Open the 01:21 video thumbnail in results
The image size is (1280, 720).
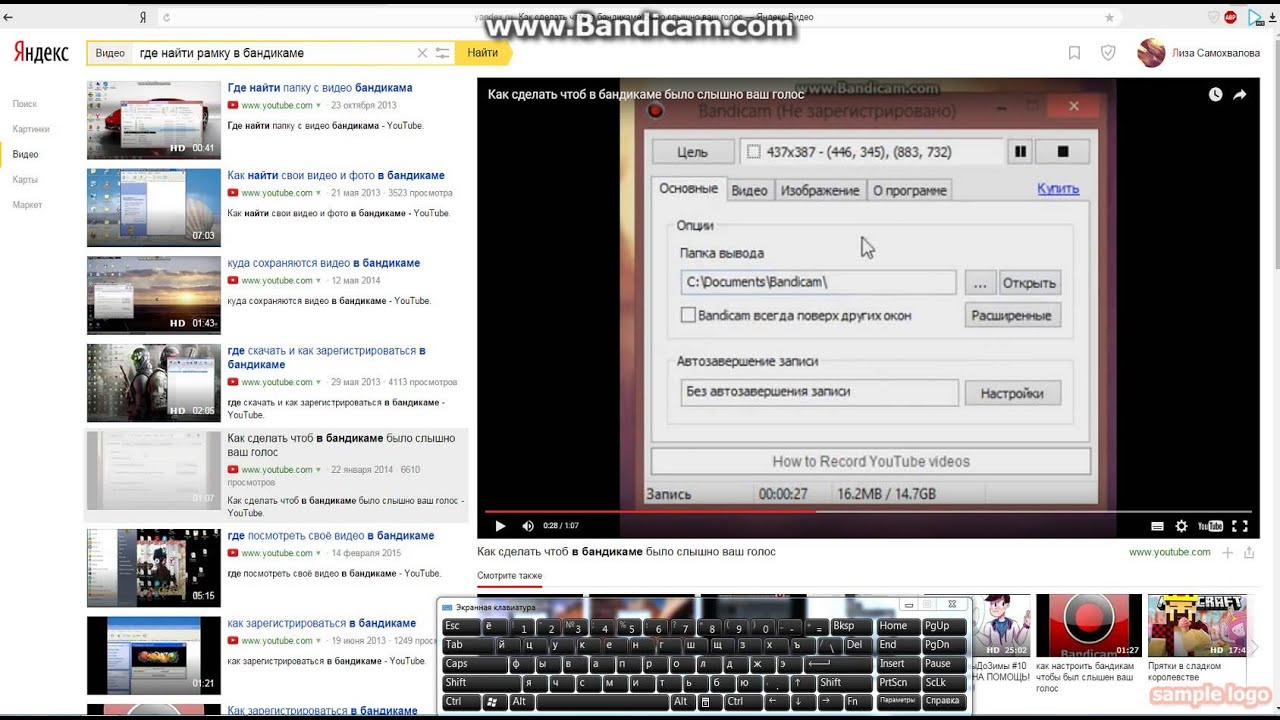pos(154,655)
